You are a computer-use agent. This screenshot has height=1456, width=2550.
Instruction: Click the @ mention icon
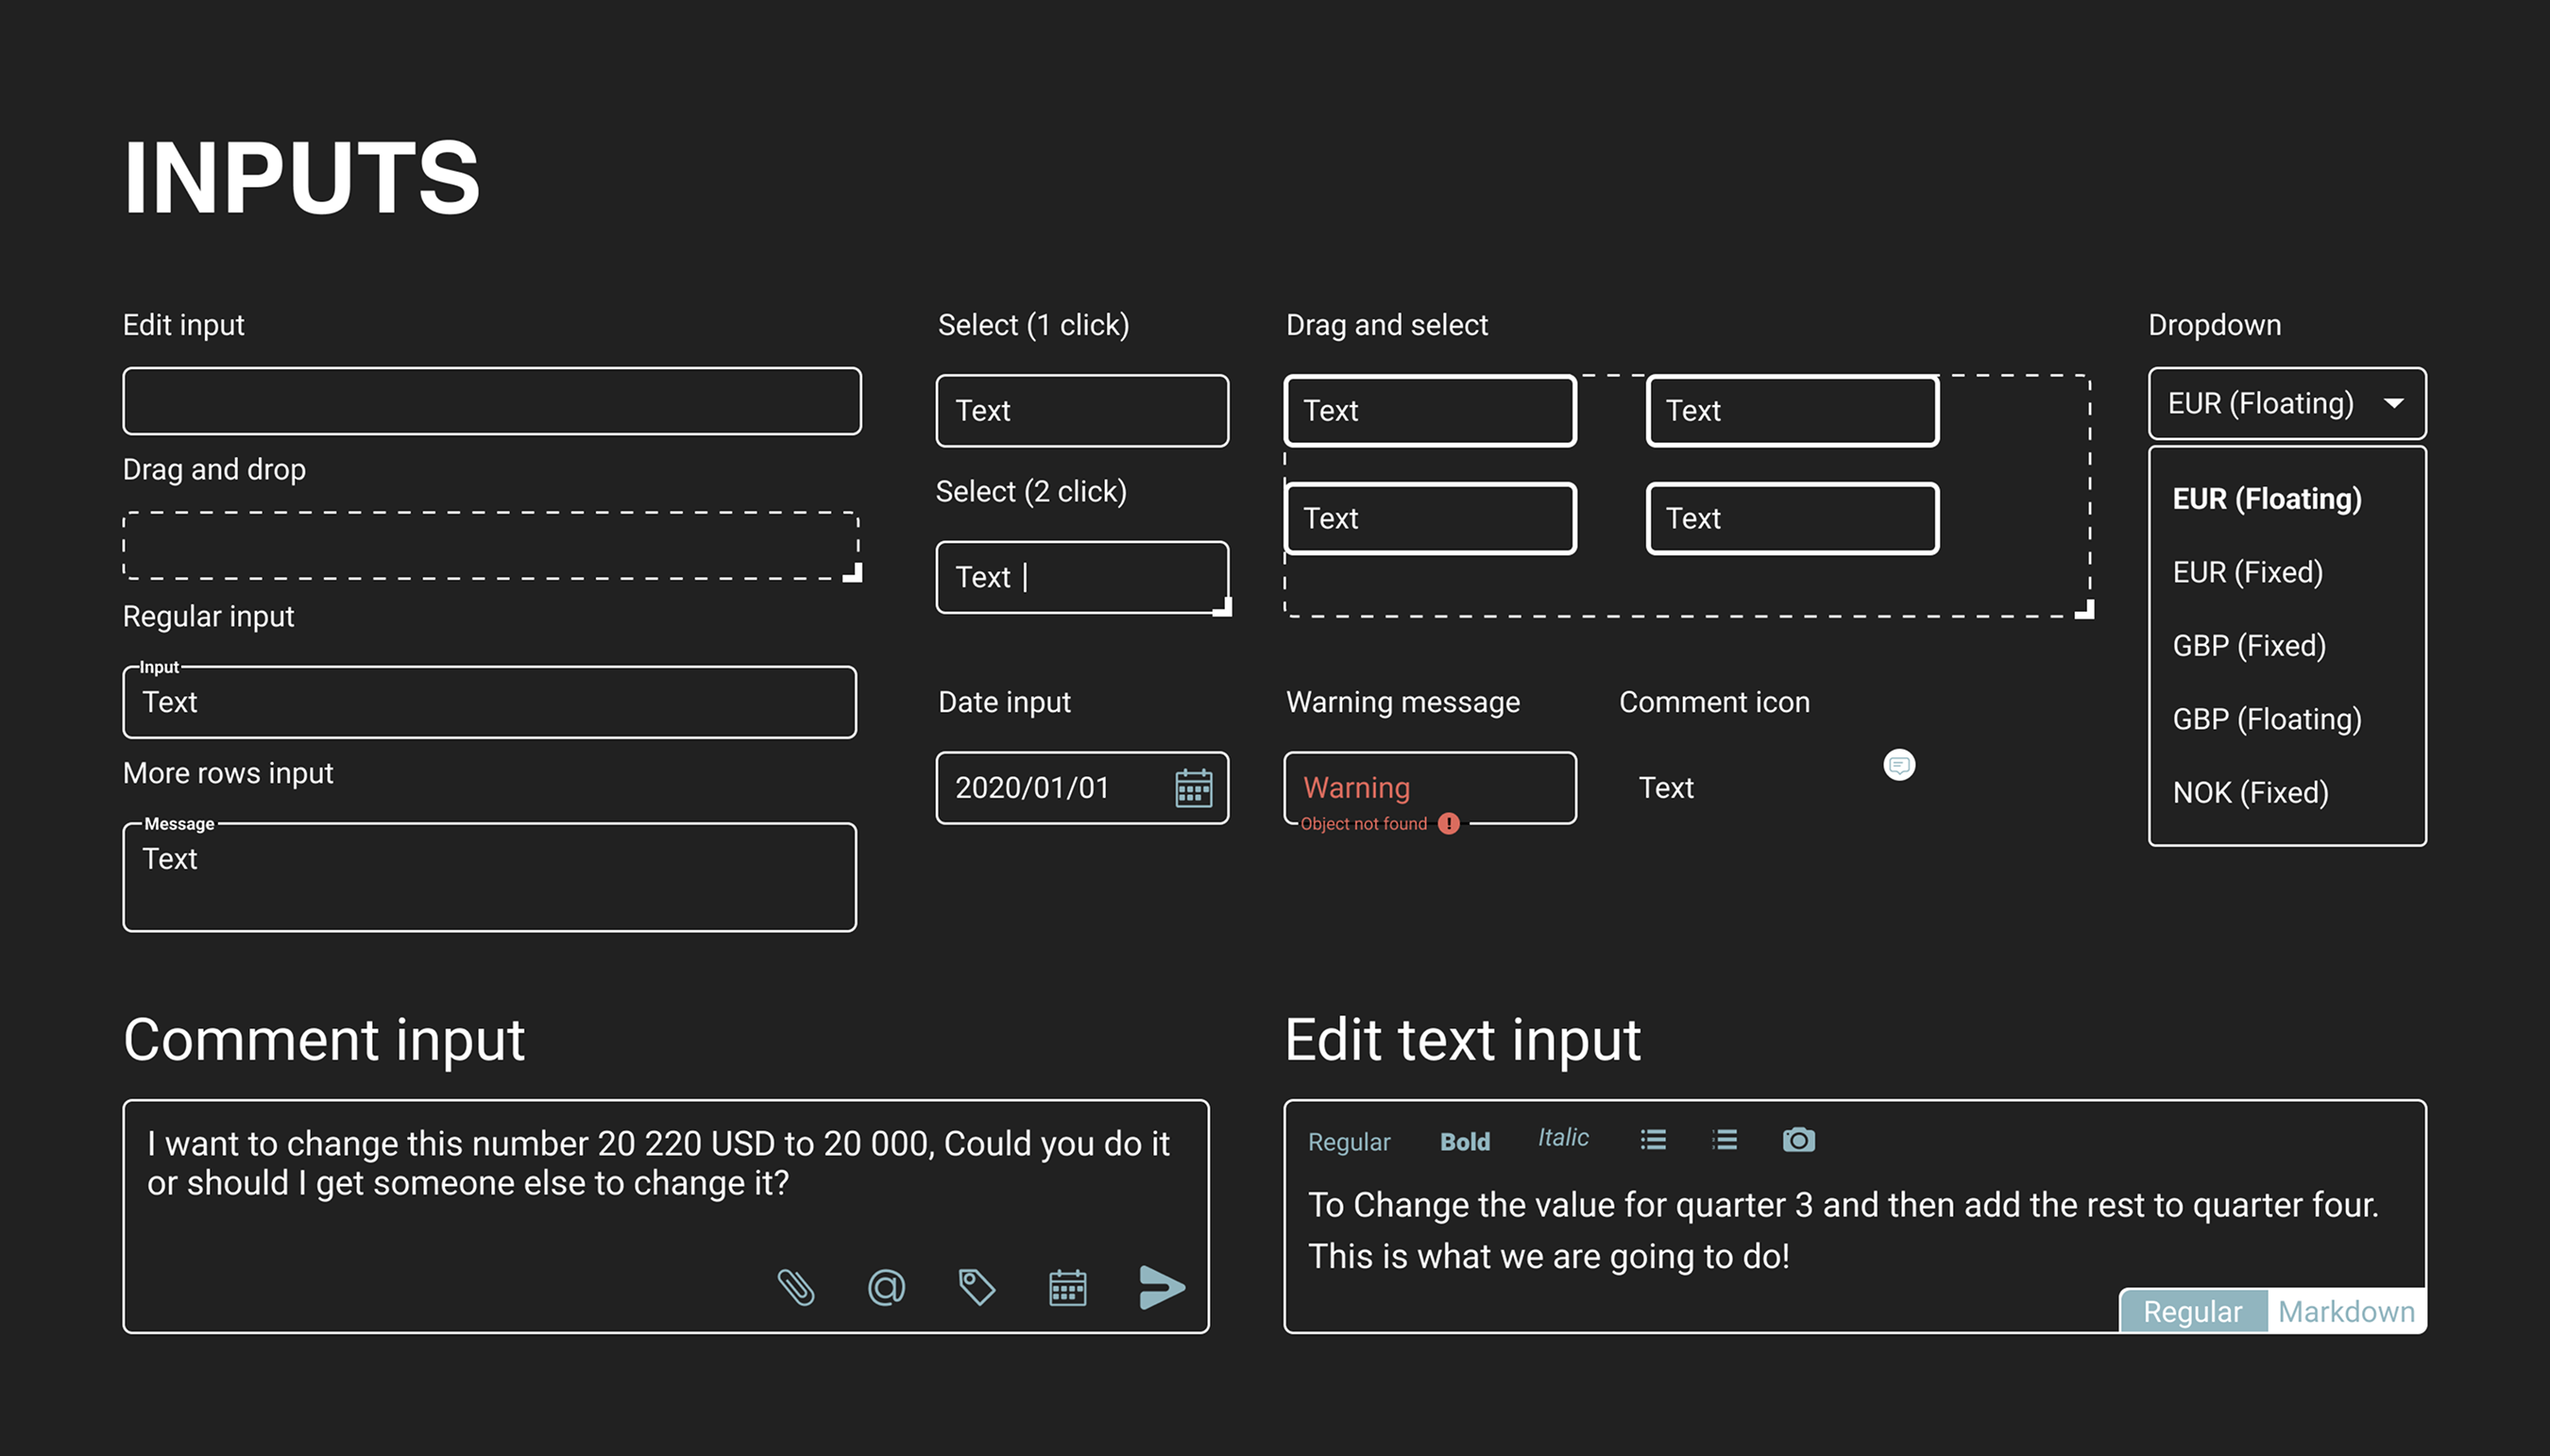pos(886,1287)
